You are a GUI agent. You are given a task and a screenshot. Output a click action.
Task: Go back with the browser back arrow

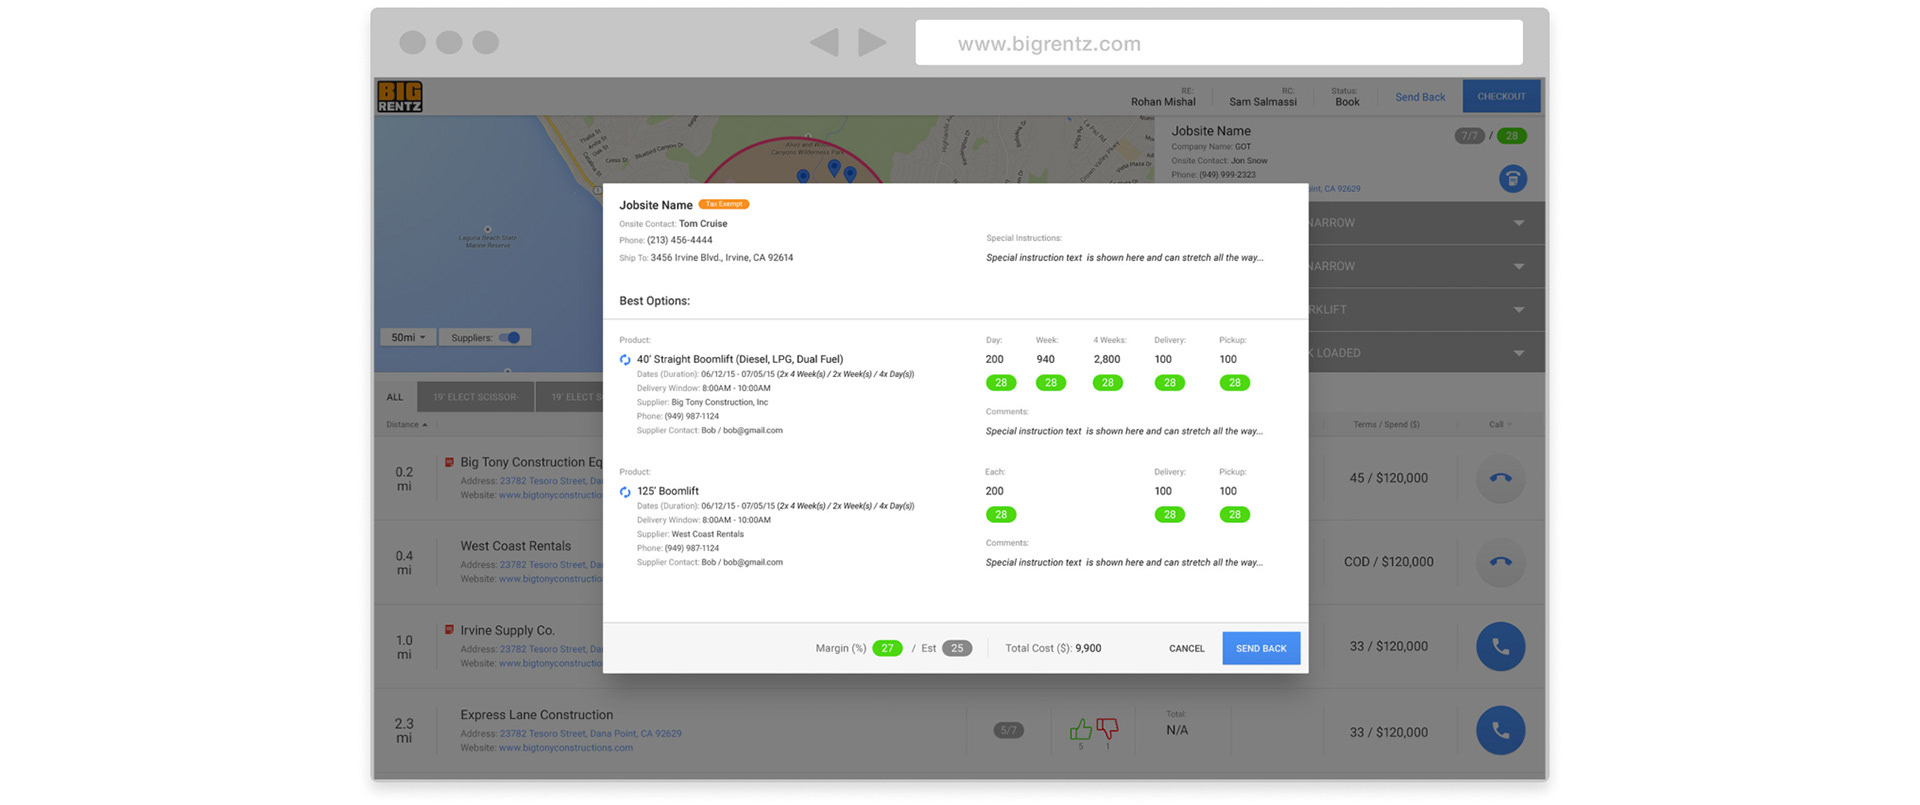(824, 42)
